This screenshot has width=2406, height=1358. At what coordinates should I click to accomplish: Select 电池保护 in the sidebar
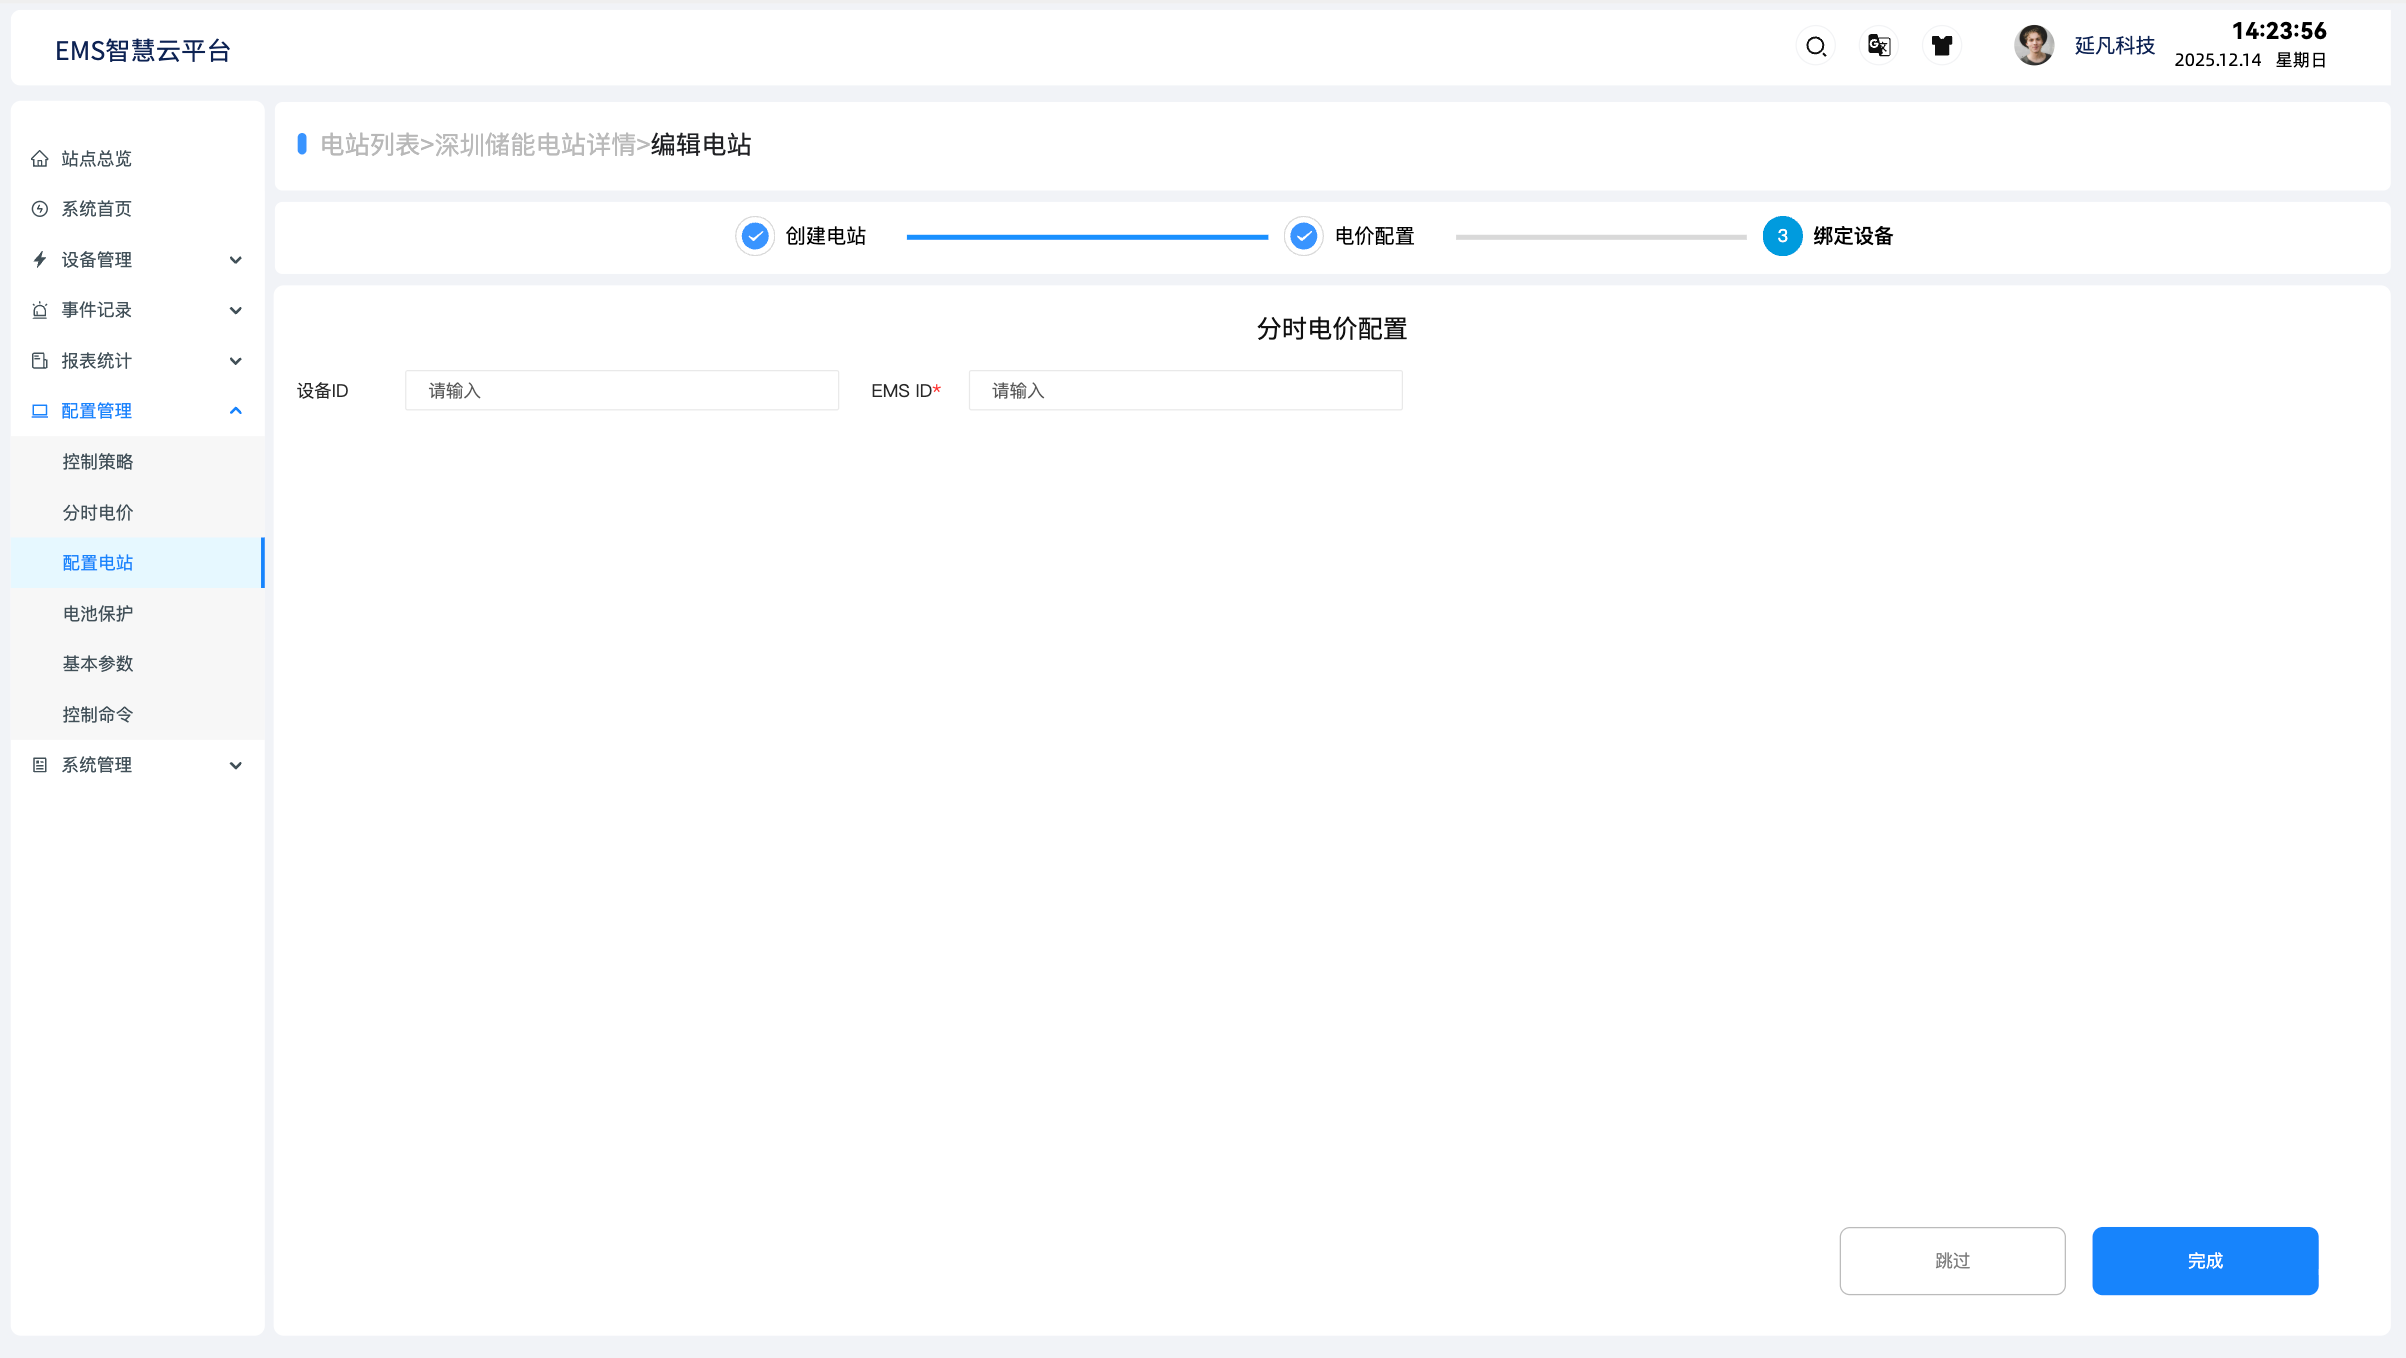98,614
